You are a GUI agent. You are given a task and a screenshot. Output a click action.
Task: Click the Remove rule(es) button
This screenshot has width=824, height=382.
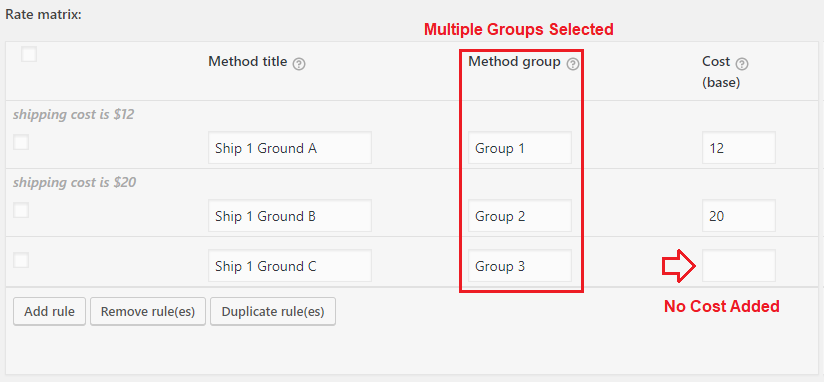pos(148,312)
